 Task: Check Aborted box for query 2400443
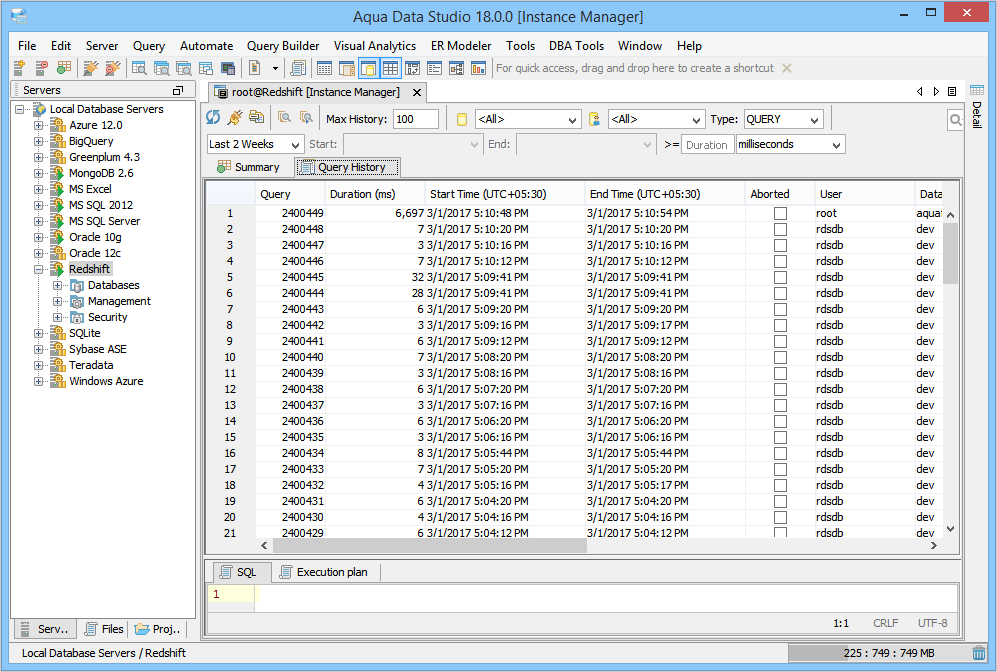780,310
